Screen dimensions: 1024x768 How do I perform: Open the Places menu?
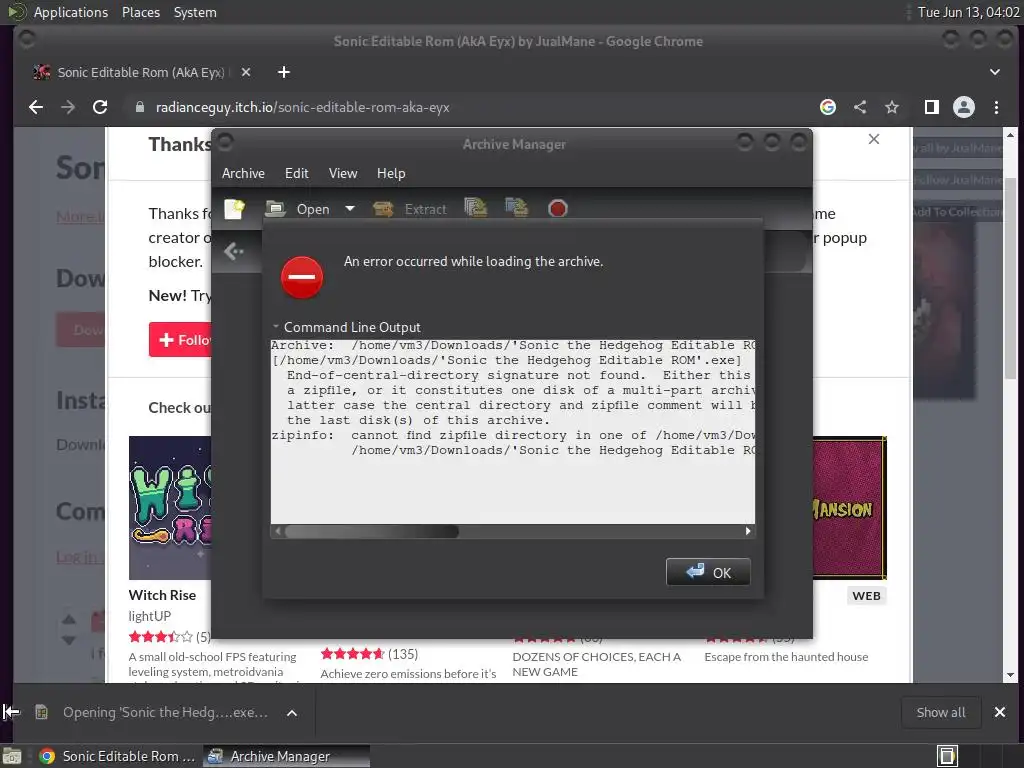point(141,12)
